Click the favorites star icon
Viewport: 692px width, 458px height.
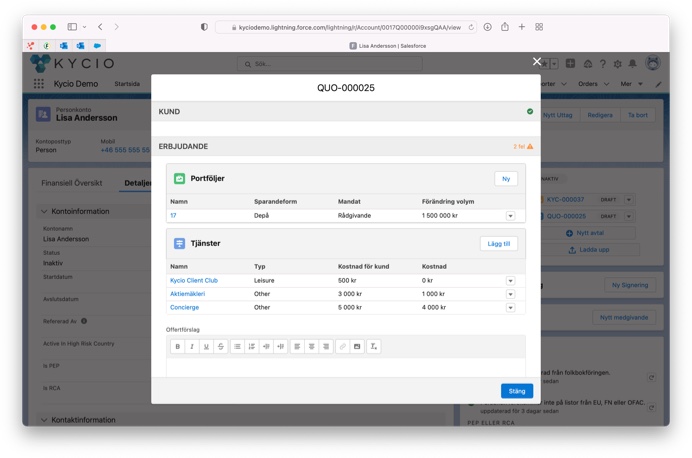[545, 64]
